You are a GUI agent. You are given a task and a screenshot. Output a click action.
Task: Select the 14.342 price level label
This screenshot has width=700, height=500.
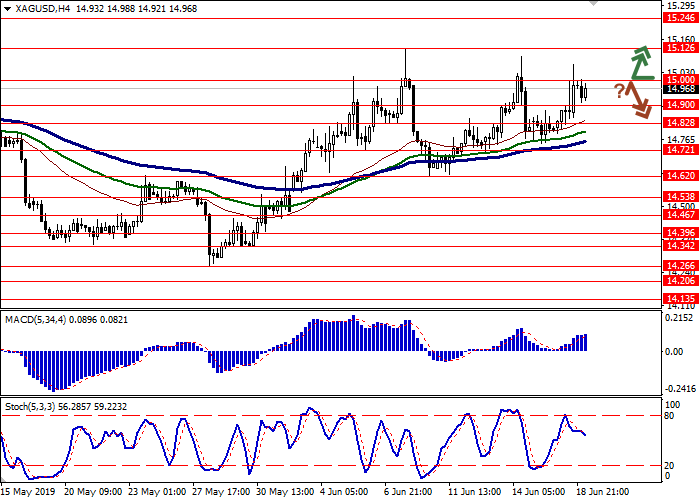pos(681,245)
